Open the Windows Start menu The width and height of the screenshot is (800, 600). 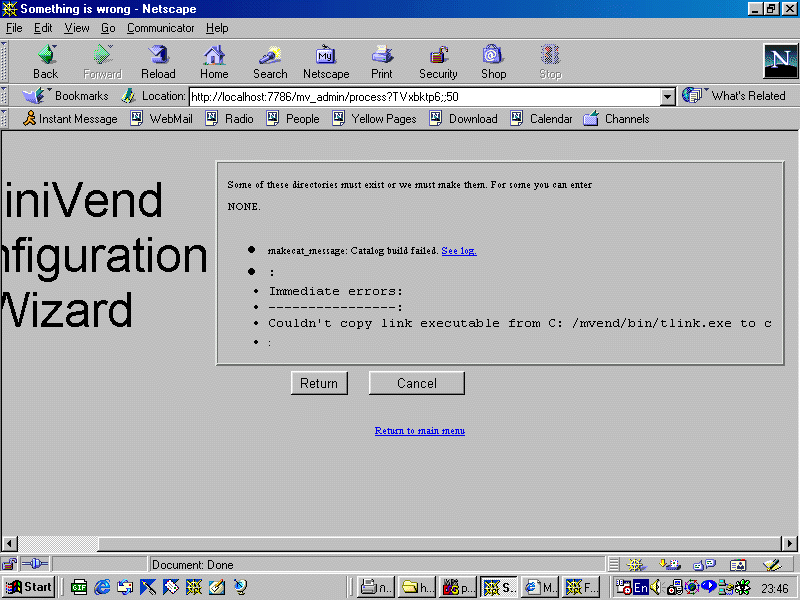[x=29, y=587]
